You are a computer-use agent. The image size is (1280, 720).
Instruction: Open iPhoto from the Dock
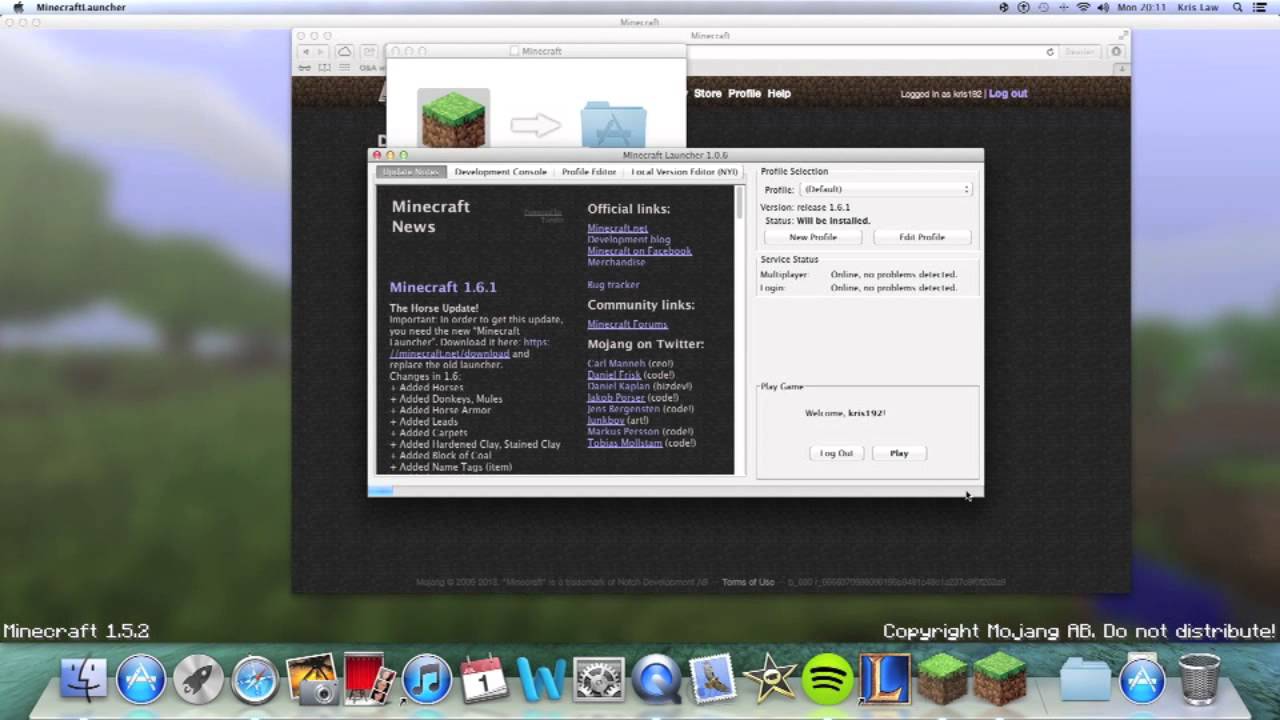click(x=311, y=679)
